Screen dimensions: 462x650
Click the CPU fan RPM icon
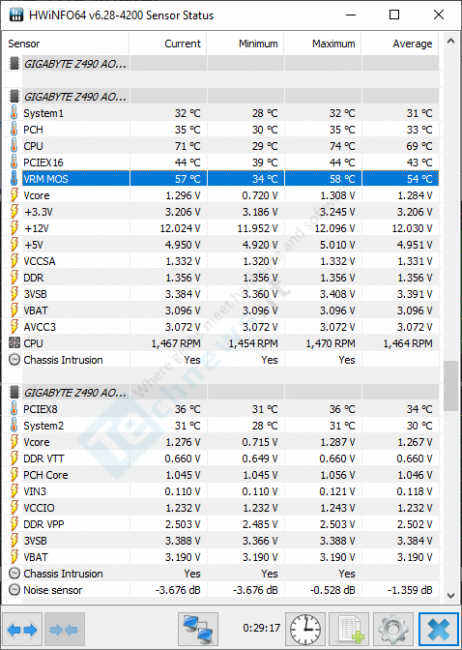point(14,343)
